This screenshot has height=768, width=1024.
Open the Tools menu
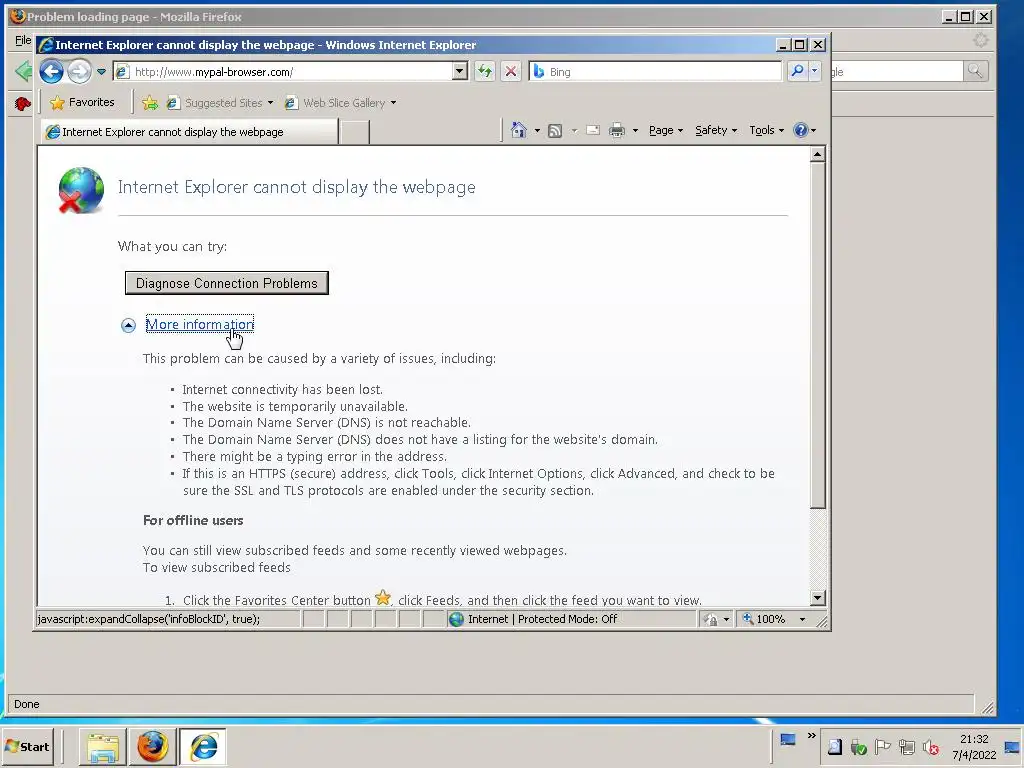click(766, 130)
